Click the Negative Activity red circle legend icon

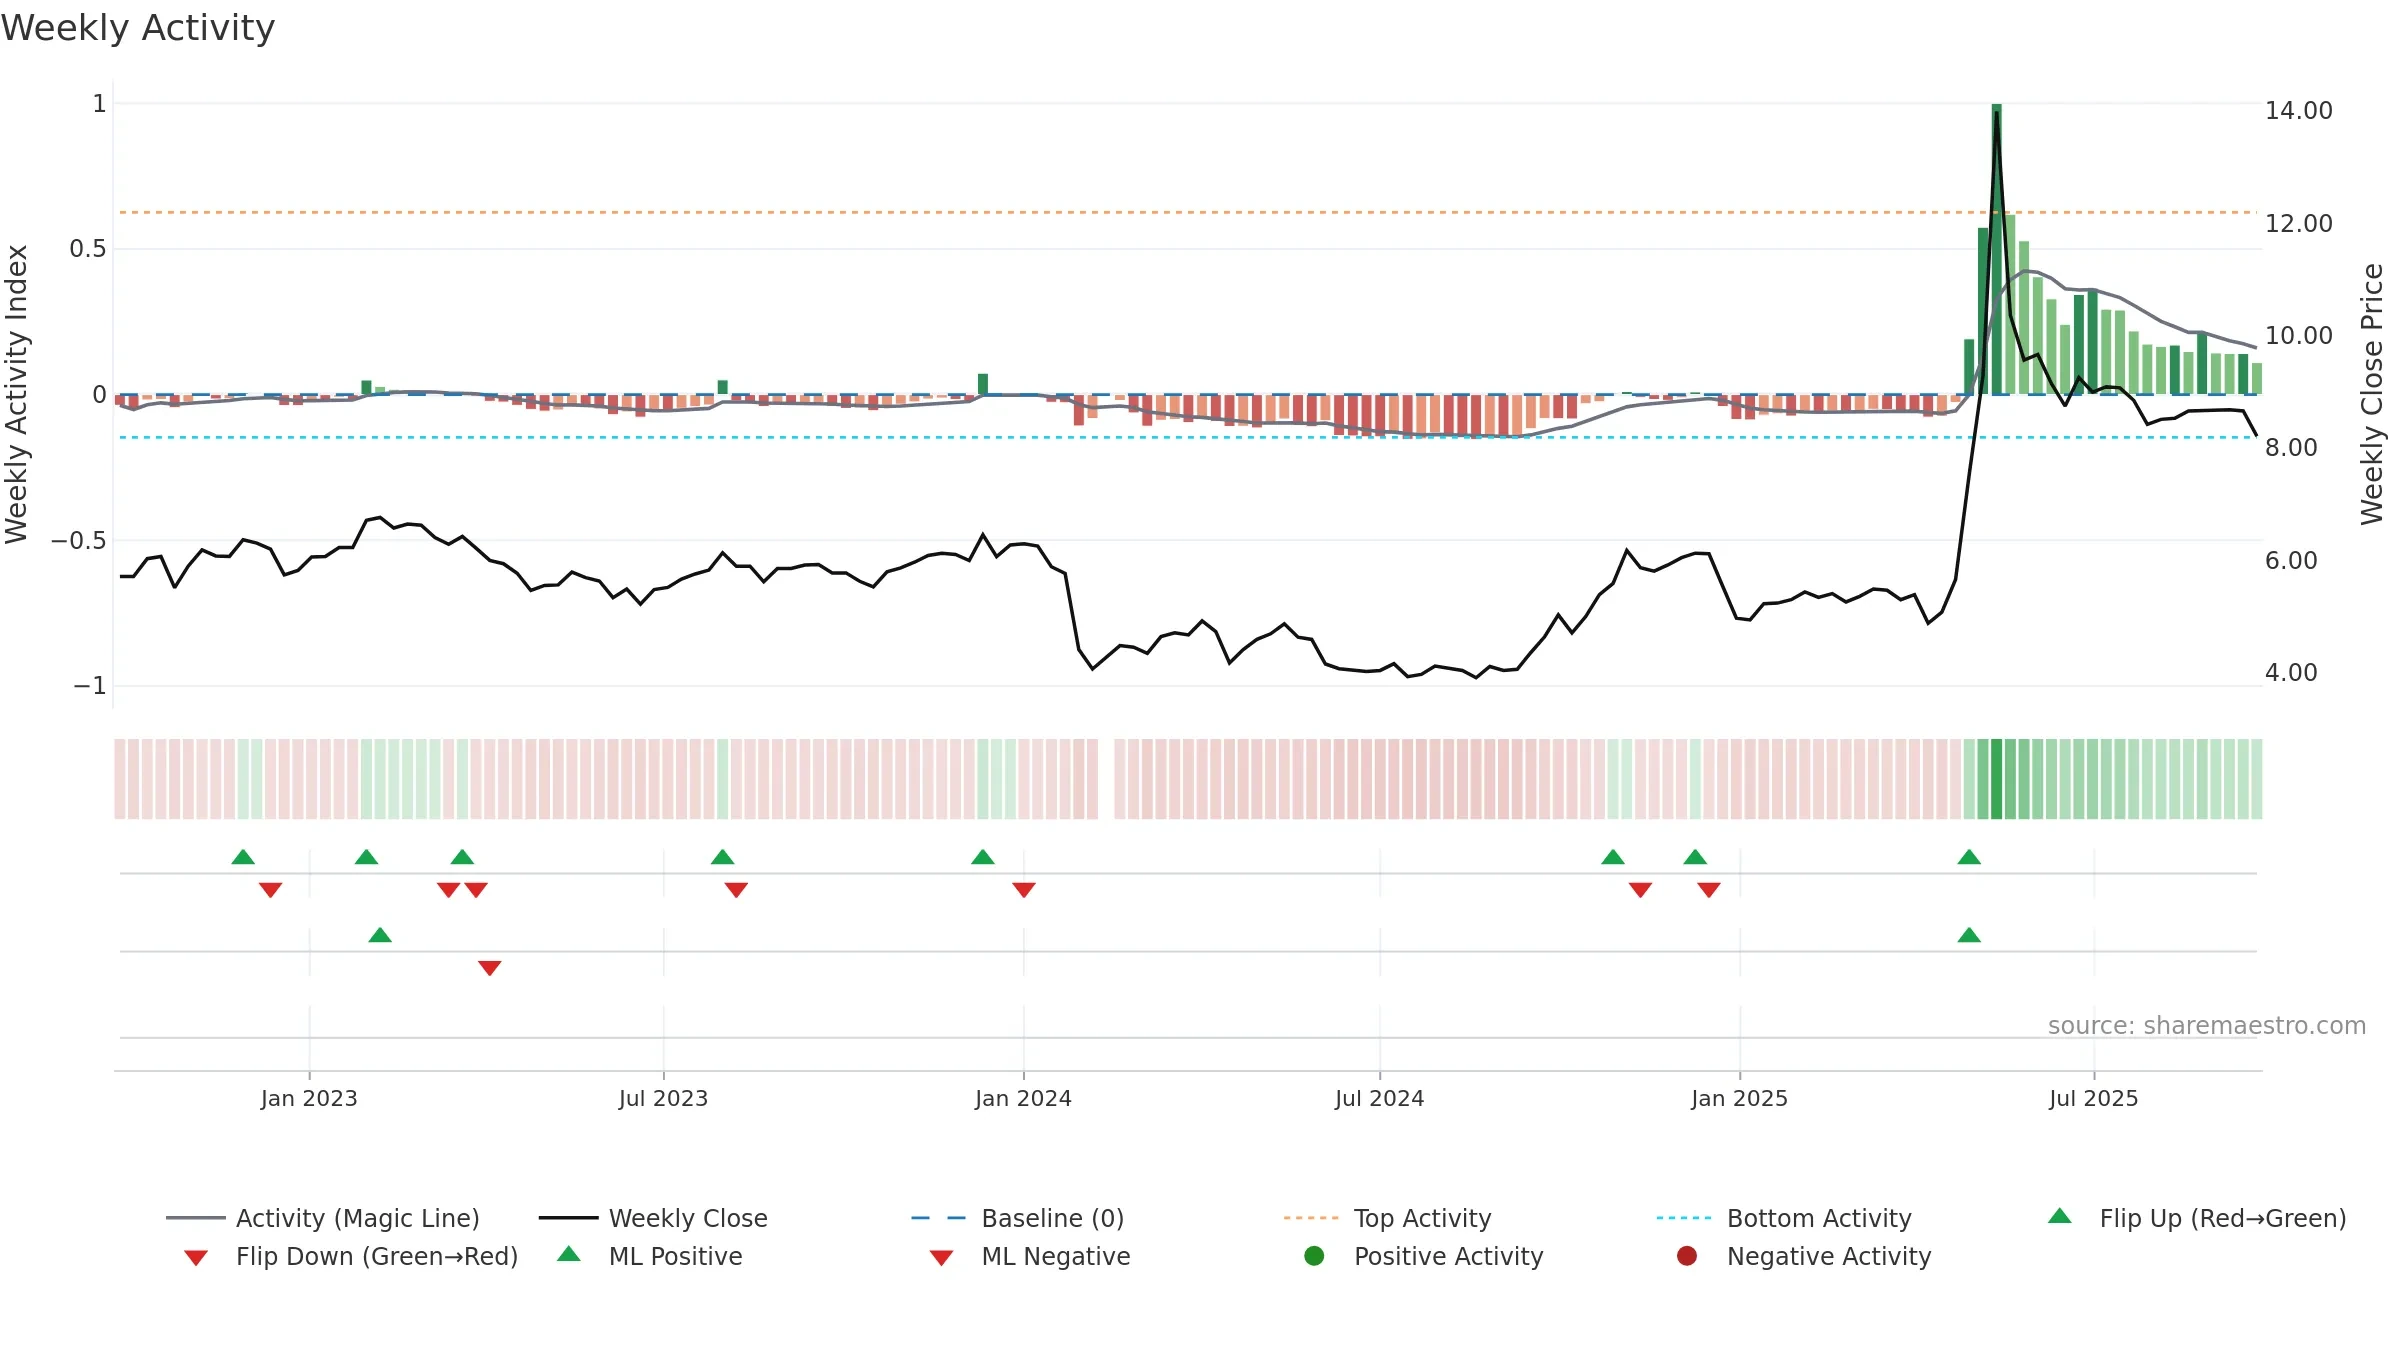(1687, 1256)
